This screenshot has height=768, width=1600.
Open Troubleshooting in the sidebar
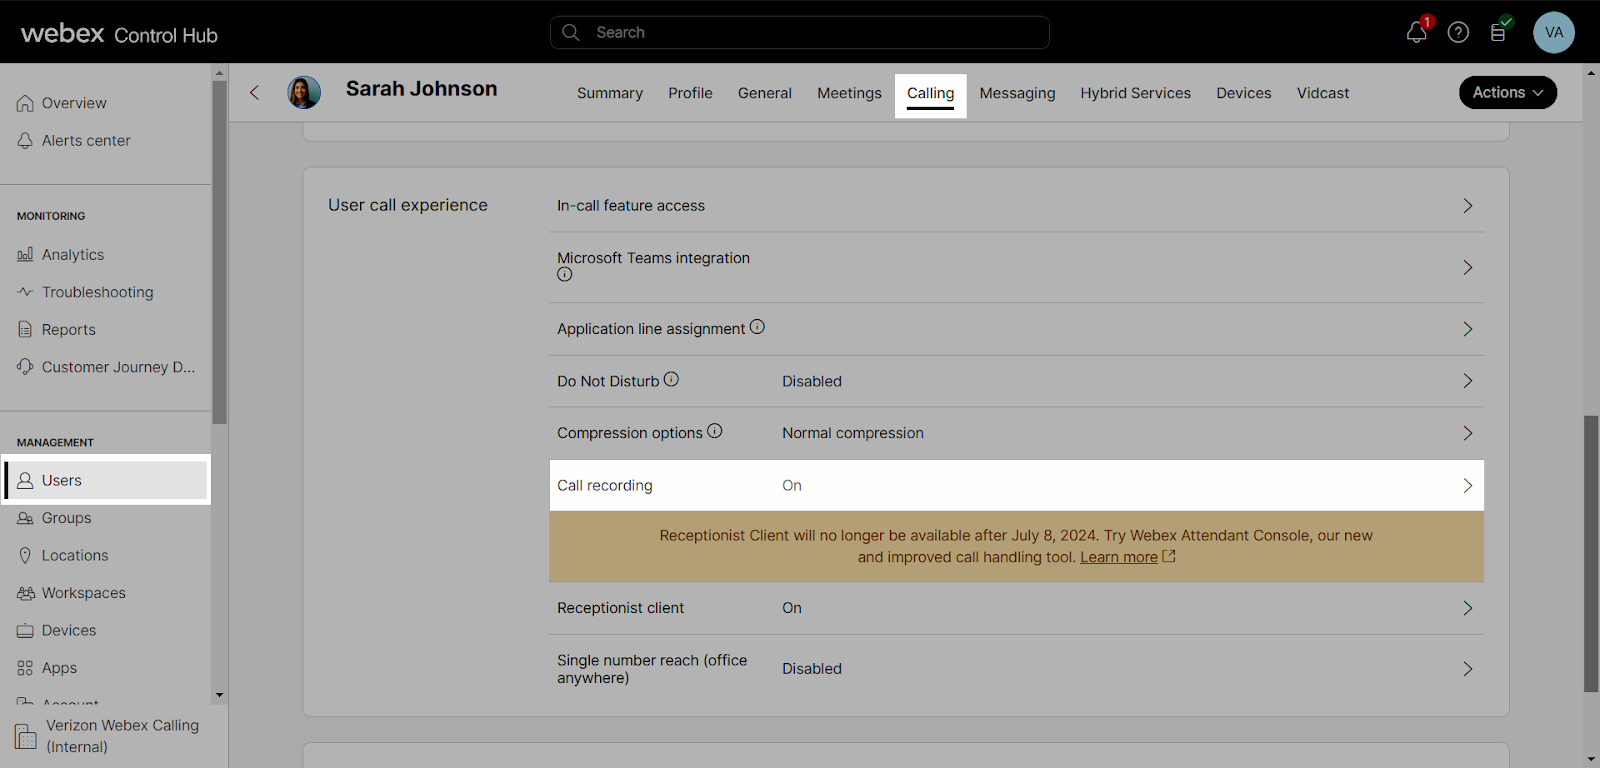(98, 292)
